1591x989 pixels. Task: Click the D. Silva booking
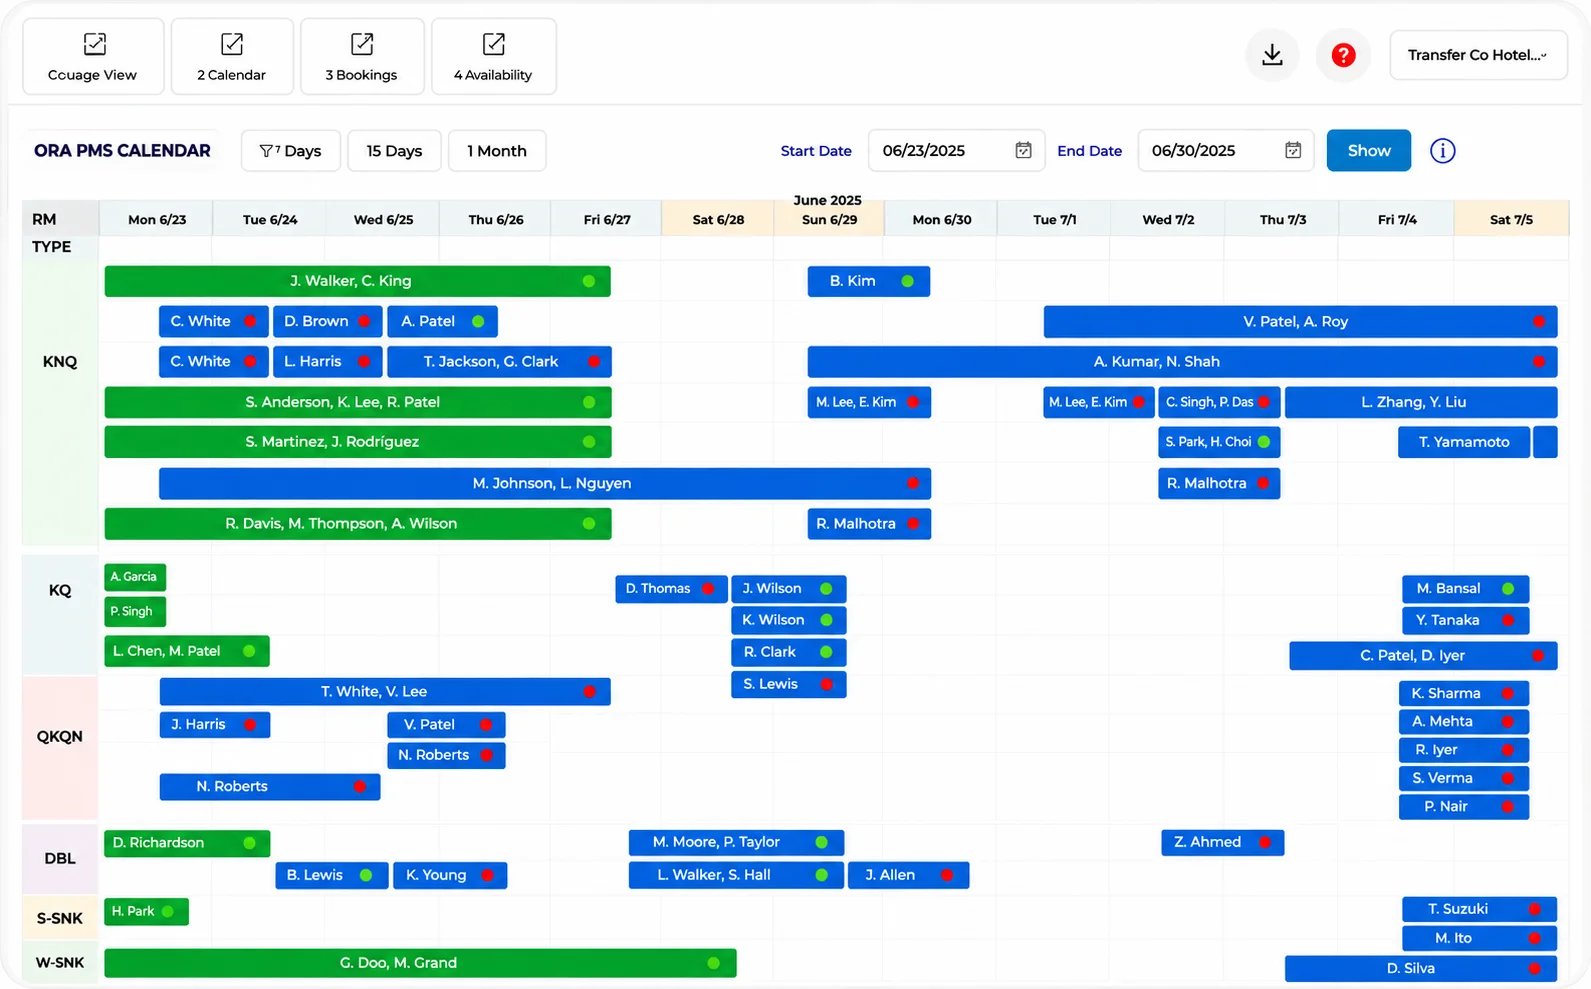1421,969
